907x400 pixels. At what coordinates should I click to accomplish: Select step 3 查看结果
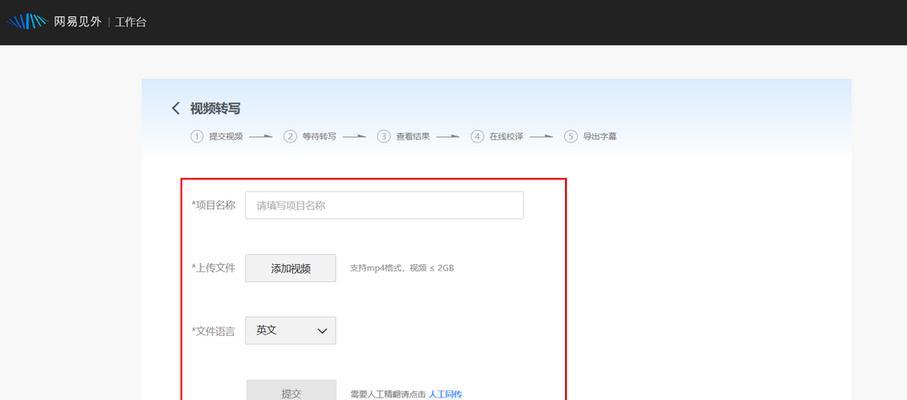click(404, 137)
